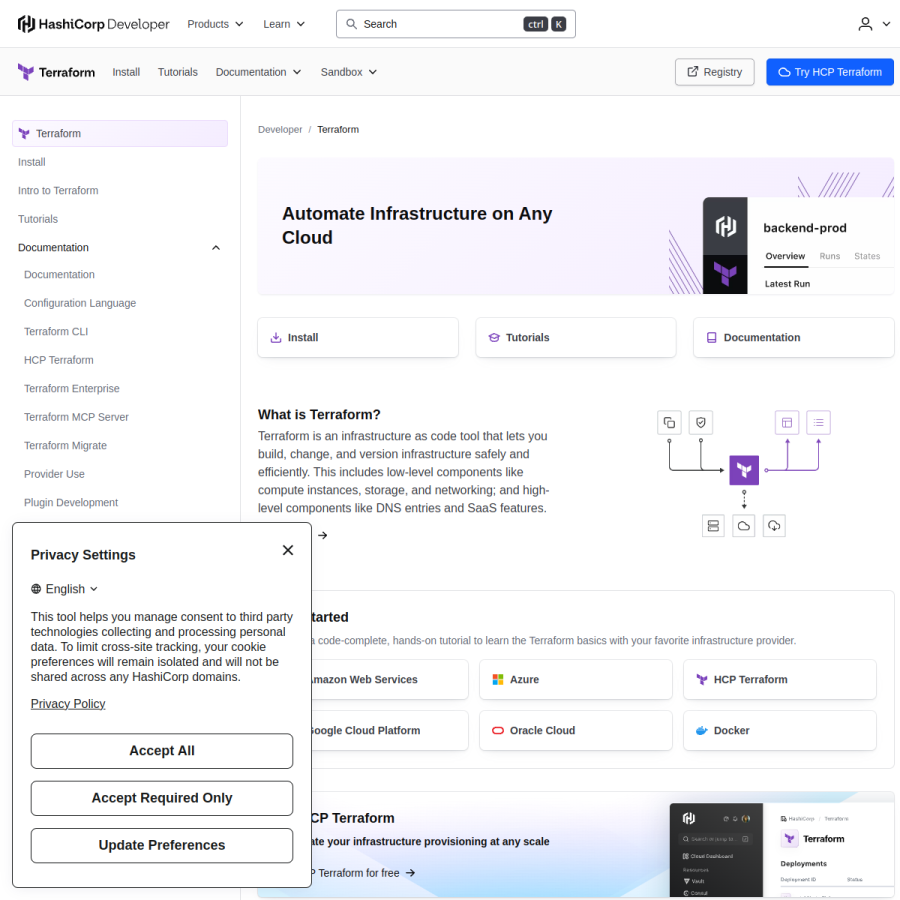Click sidebar Tutorials link
The height and width of the screenshot is (900, 900).
click(x=38, y=219)
